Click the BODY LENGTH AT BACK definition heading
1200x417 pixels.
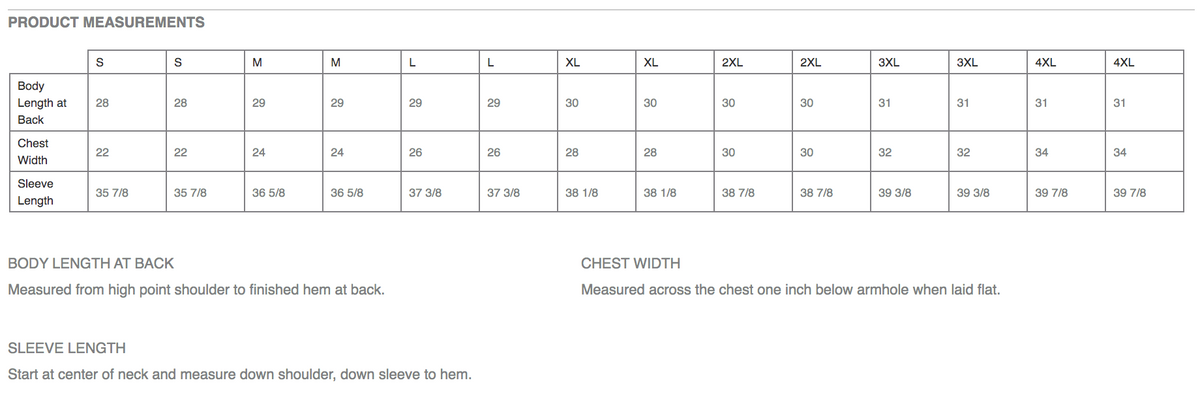(91, 264)
